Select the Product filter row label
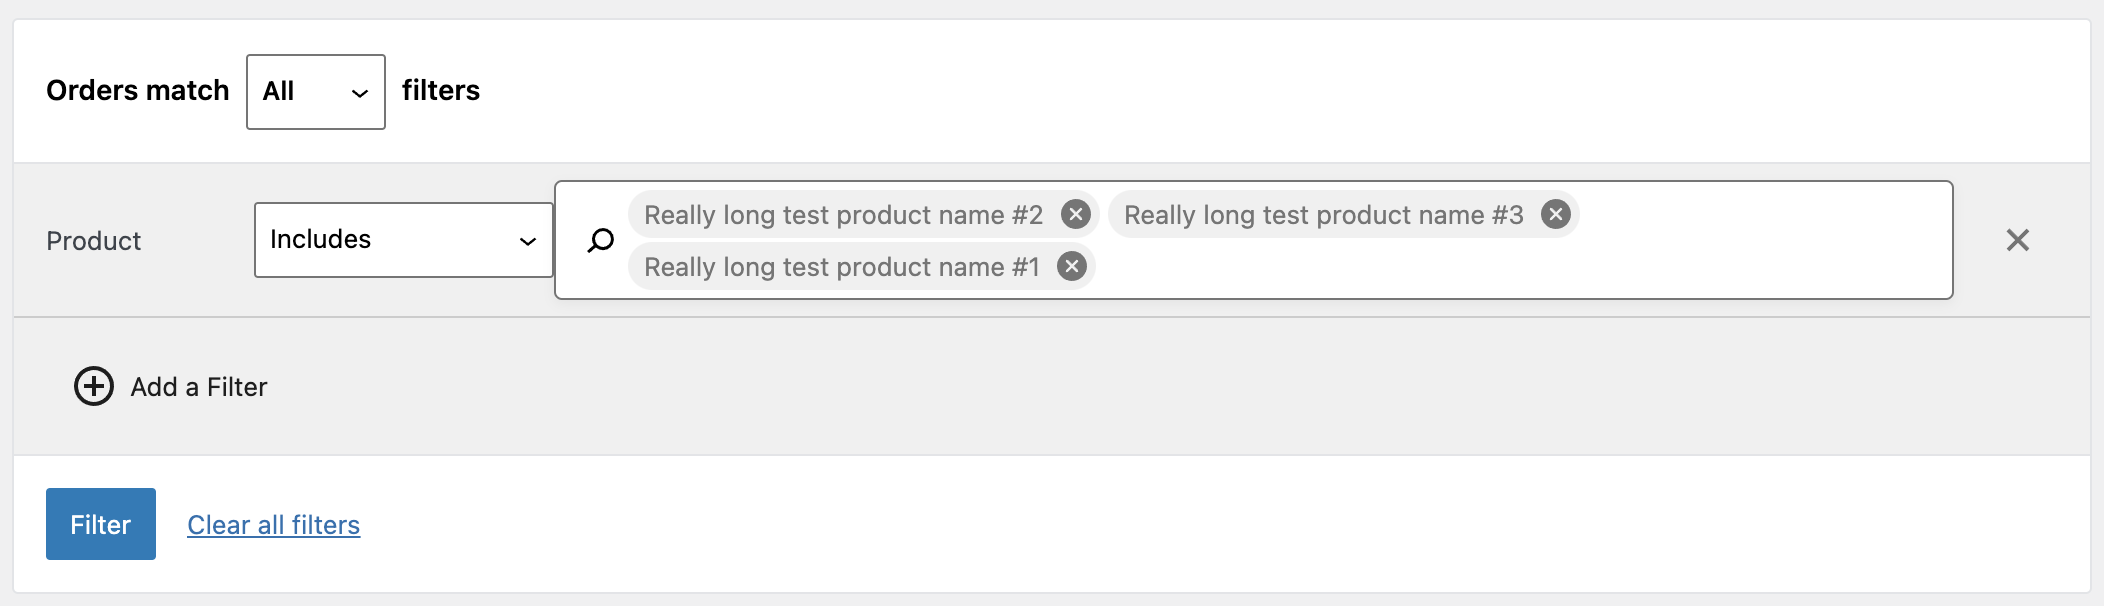The width and height of the screenshot is (2104, 606). coord(93,240)
